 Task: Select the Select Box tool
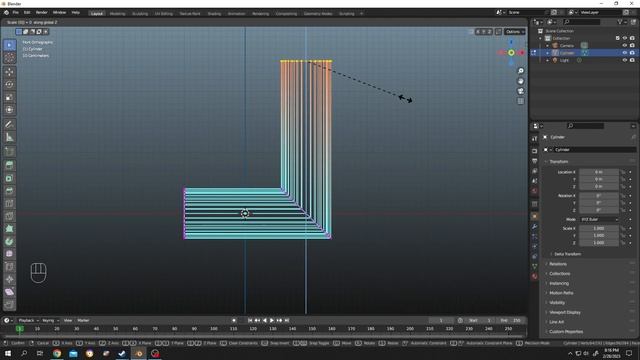point(9,45)
